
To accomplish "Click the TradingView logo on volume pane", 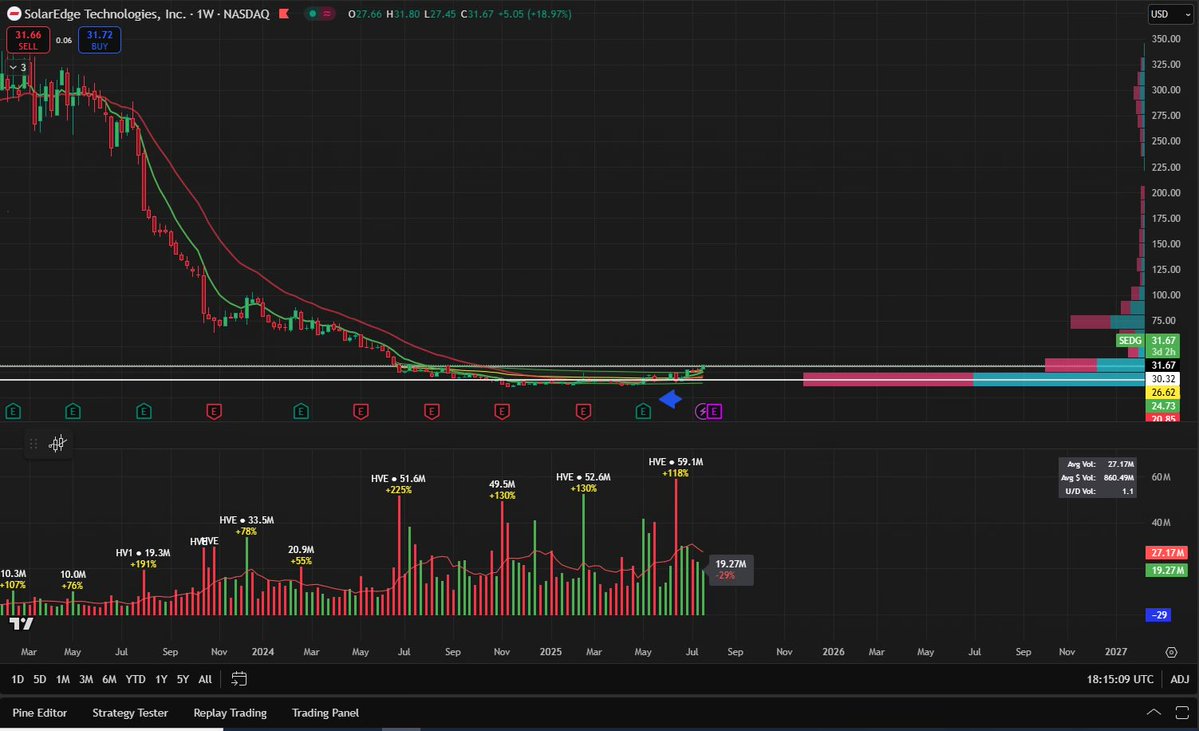I will coord(21,624).
